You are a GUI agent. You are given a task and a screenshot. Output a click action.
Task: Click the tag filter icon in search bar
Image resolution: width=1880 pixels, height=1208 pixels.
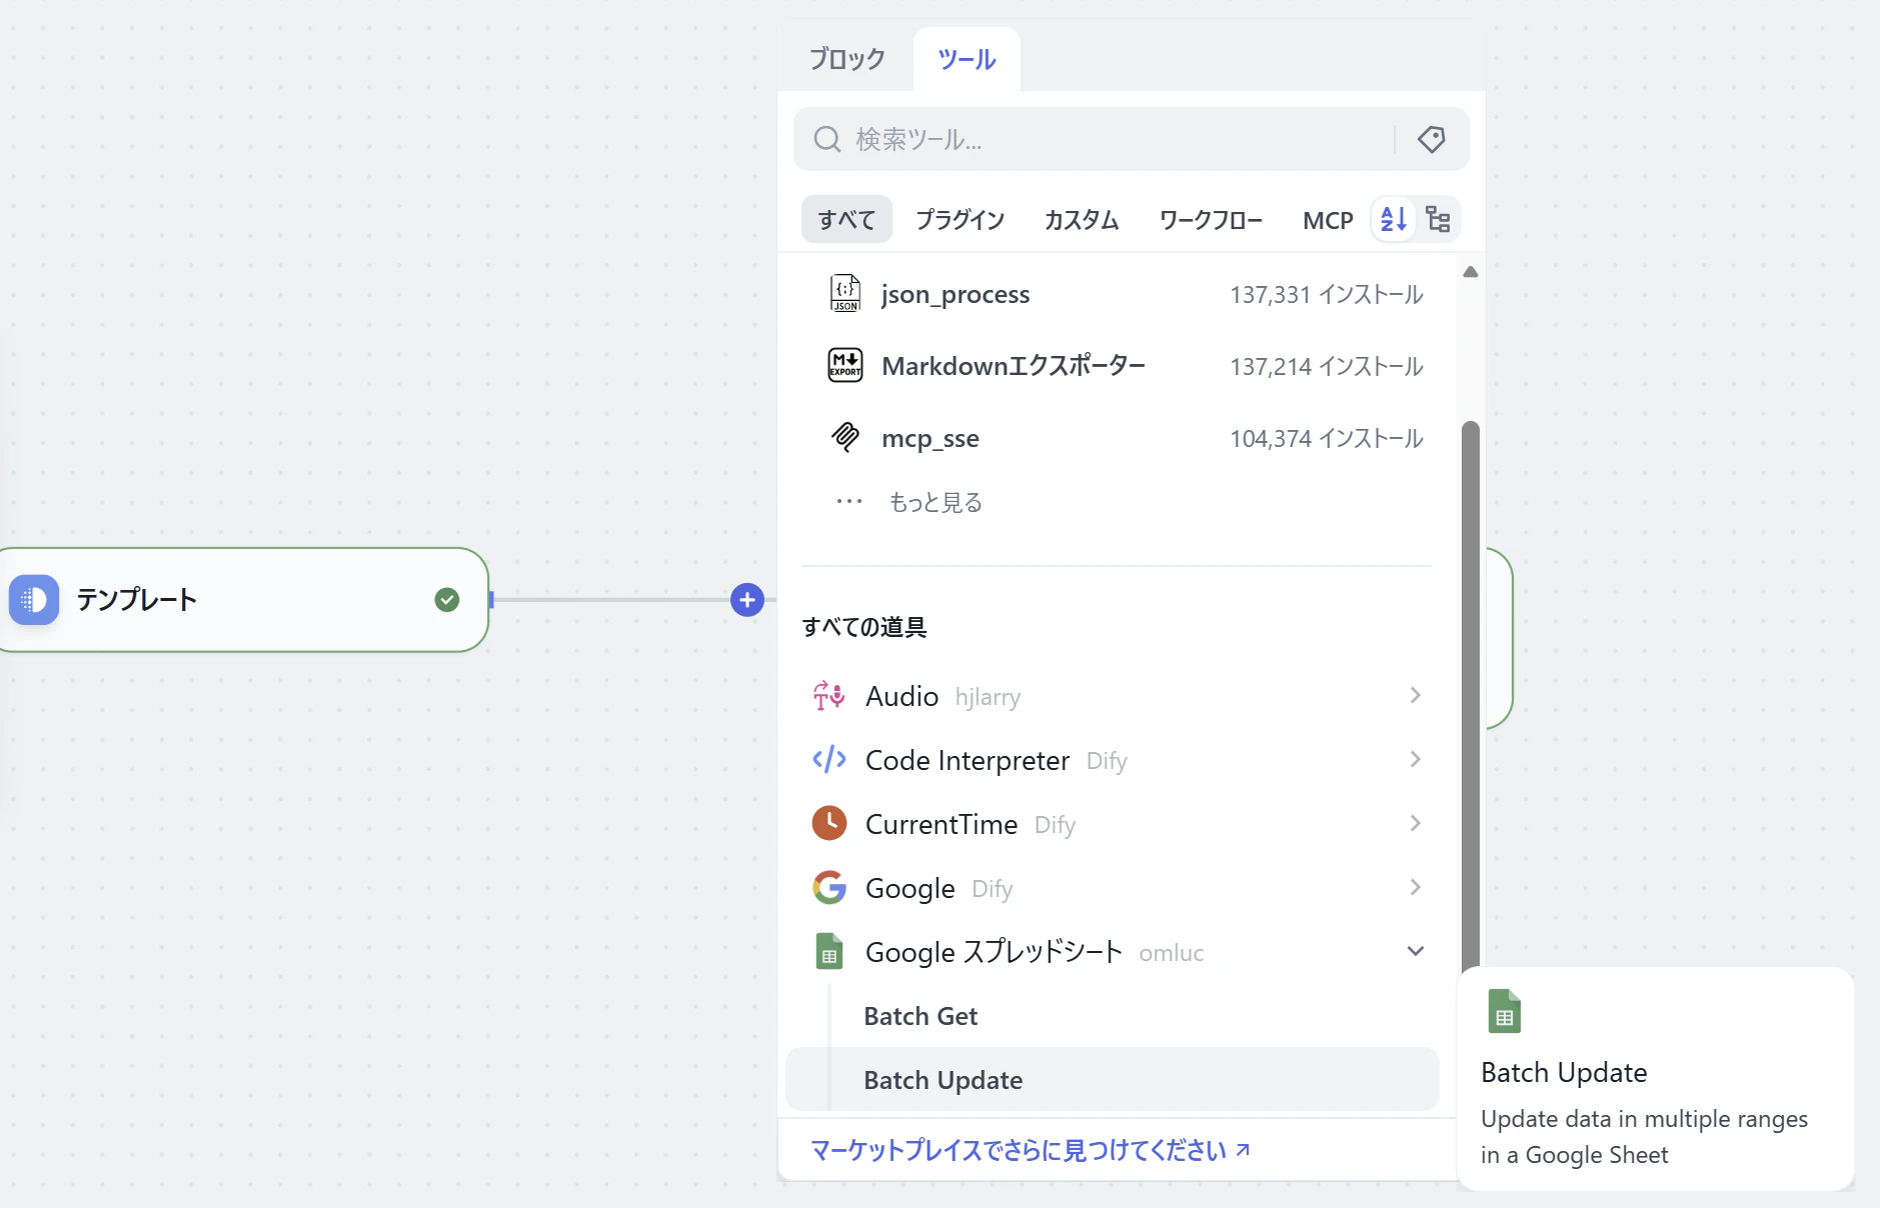click(x=1431, y=139)
